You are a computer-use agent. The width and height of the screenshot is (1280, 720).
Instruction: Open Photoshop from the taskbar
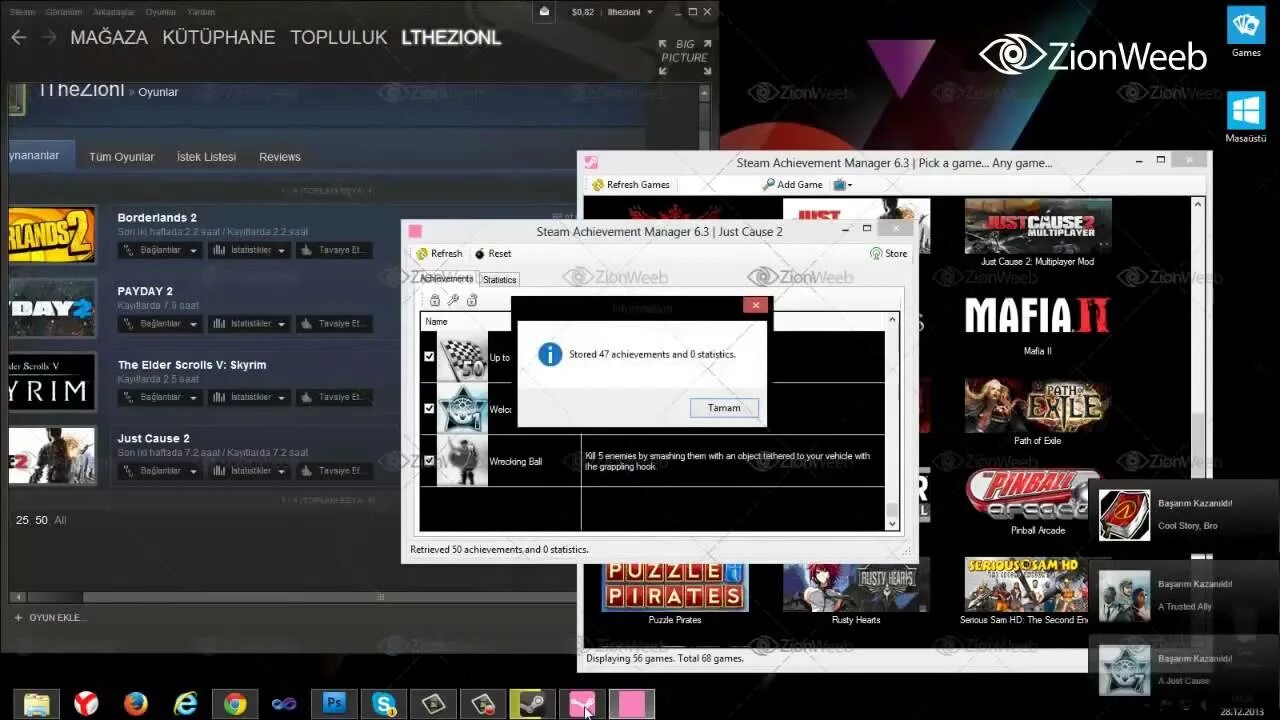(335, 704)
